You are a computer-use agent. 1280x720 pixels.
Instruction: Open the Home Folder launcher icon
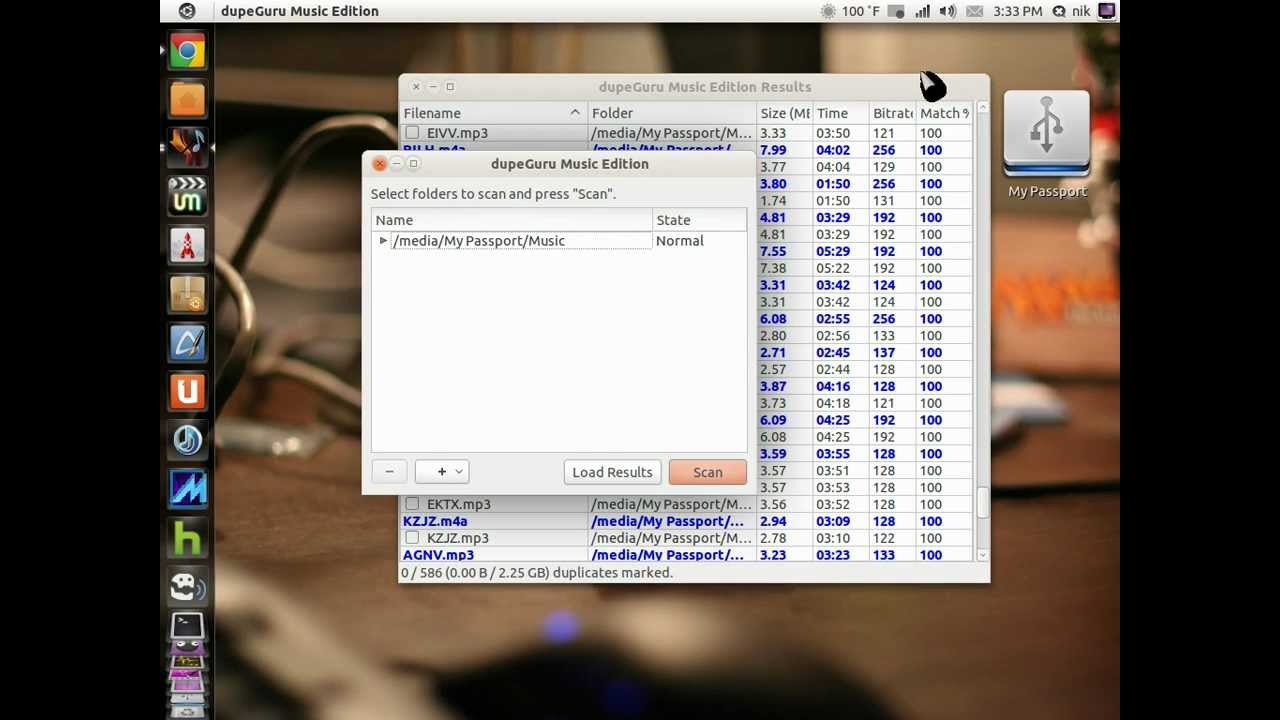[x=187, y=99]
